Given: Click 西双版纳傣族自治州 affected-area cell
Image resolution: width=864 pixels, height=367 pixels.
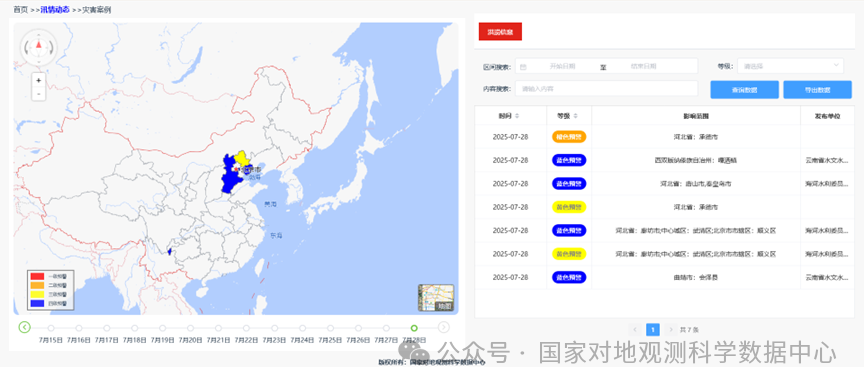Looking at the screenshot, I should 695,160.
